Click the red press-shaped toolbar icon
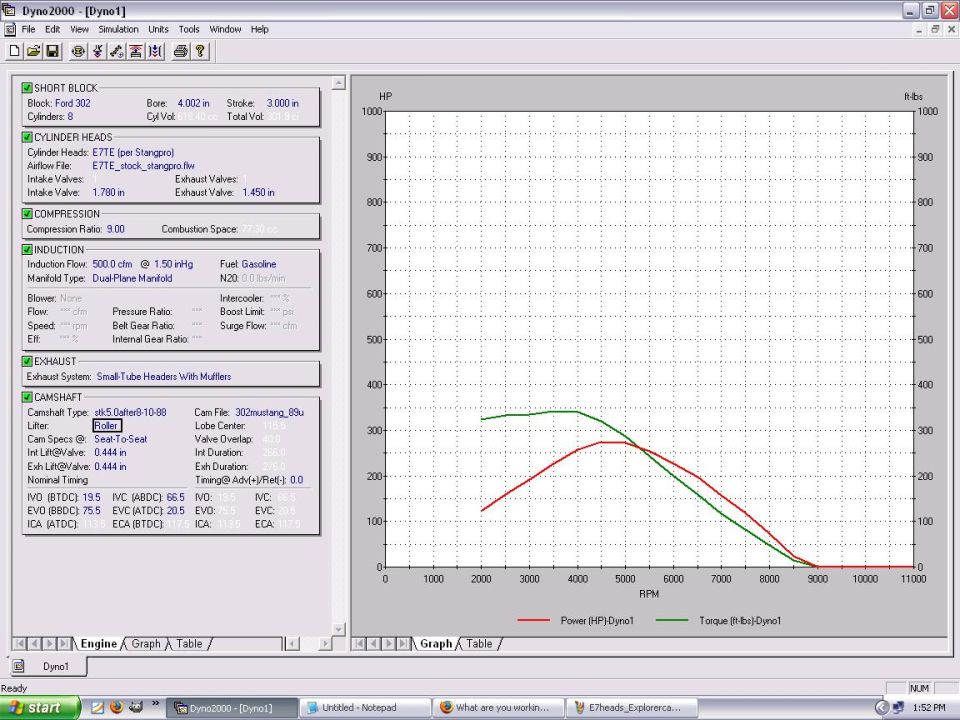This screenshot has width=960, height=720. [x=136, y=51]
